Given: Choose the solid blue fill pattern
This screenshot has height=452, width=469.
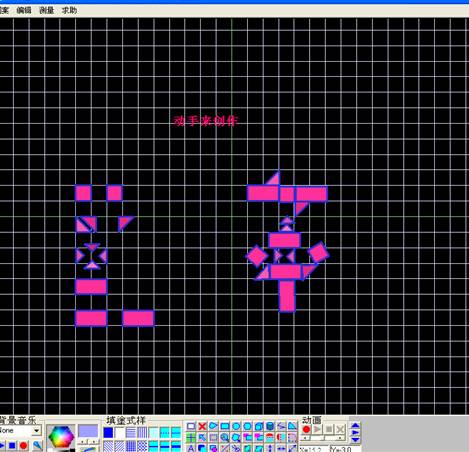Looking at the screenshot, I should (x=108, y=433).
